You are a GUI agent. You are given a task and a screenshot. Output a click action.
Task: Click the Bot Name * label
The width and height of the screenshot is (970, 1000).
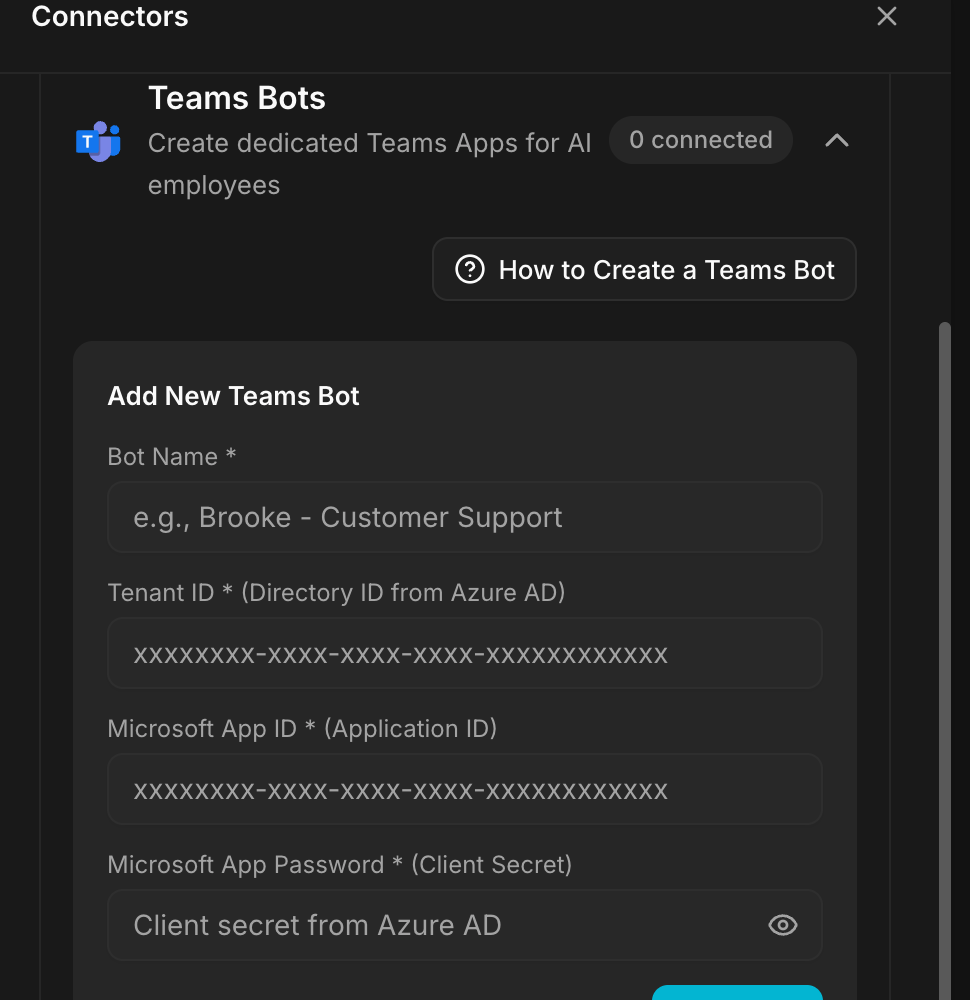[172, 457]
